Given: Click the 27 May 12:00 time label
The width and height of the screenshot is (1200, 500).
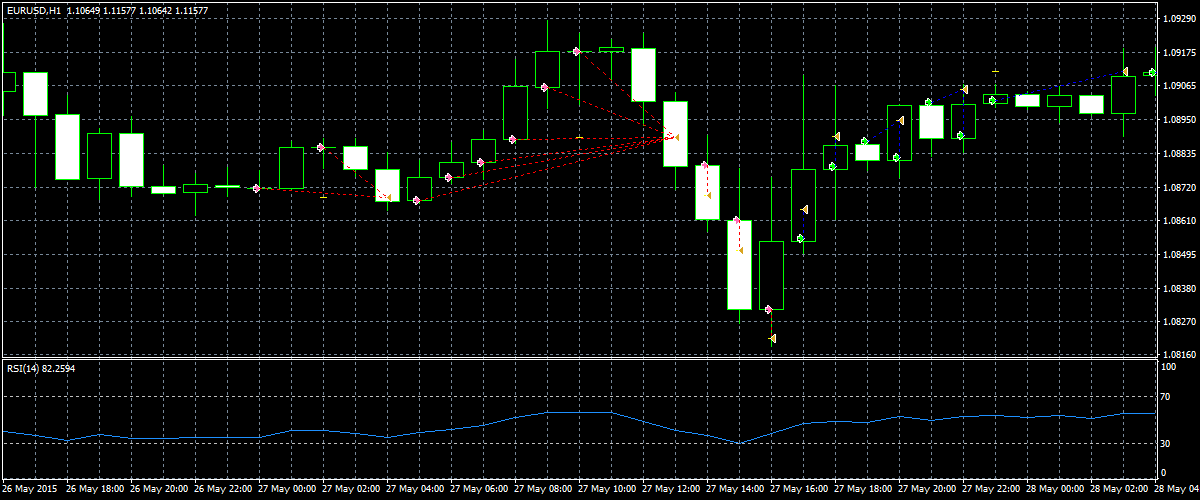Looking at the screenshot, I should (x=673, y=490).
